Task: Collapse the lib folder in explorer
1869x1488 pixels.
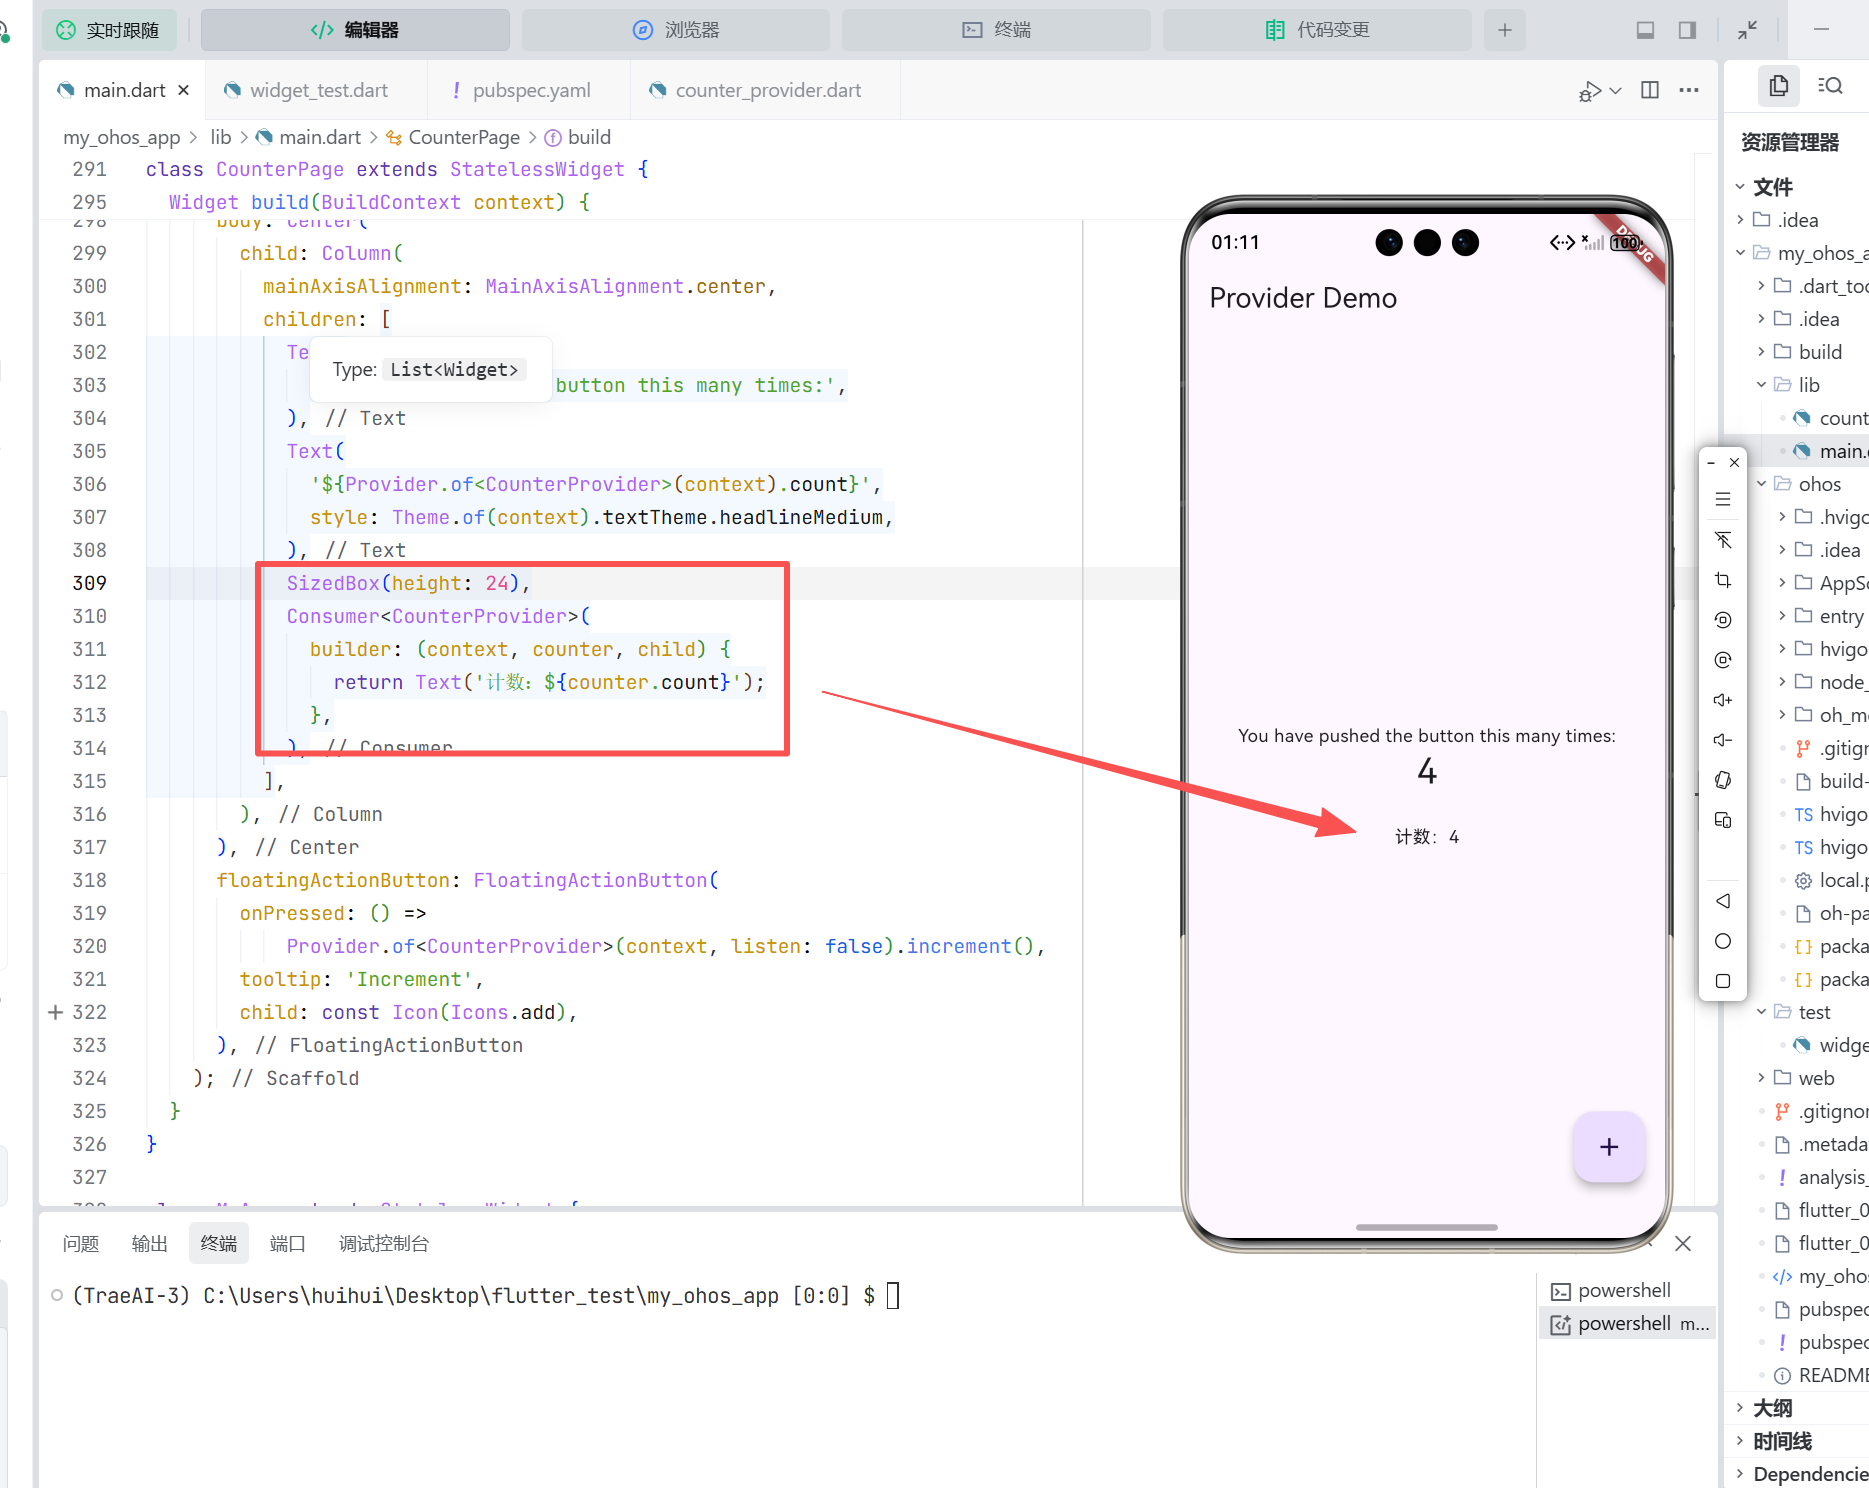Action: 1761,385
